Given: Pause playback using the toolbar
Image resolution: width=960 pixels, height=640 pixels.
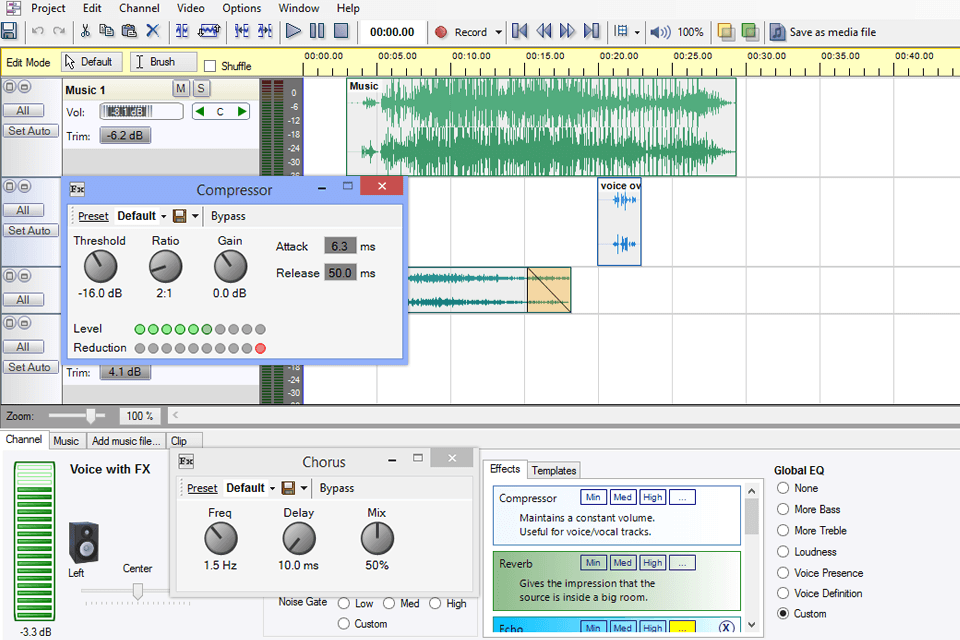Looking at the screenshot, I should (317, 32).
